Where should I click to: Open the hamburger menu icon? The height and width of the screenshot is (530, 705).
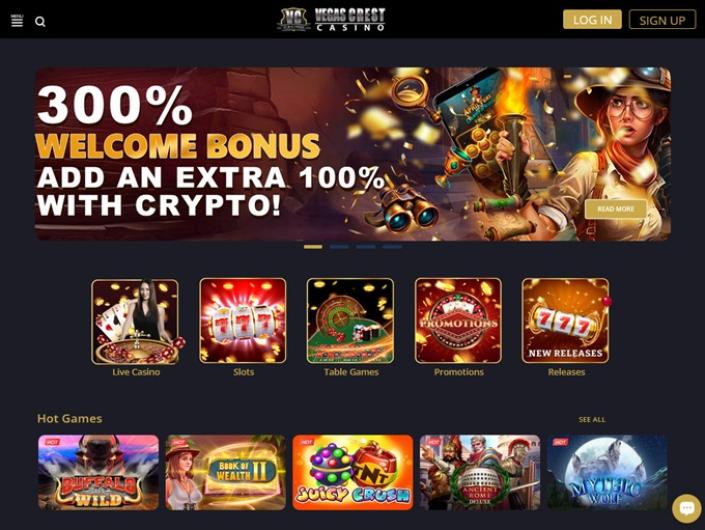click(x=17, y=21)
